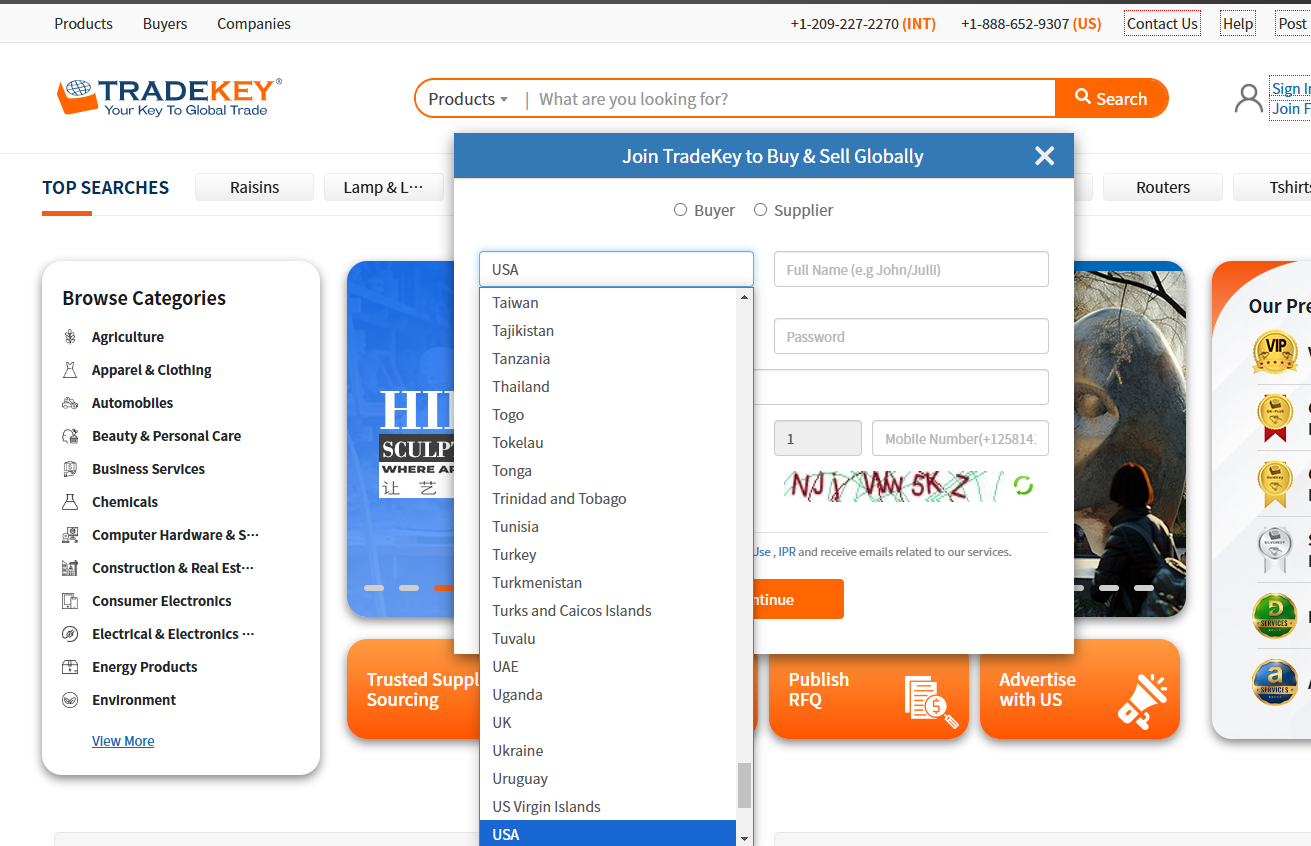Click the silver membership badge icon
Screen dimensions: 1311x846
pyautogui.click(x=1275, y=548)
